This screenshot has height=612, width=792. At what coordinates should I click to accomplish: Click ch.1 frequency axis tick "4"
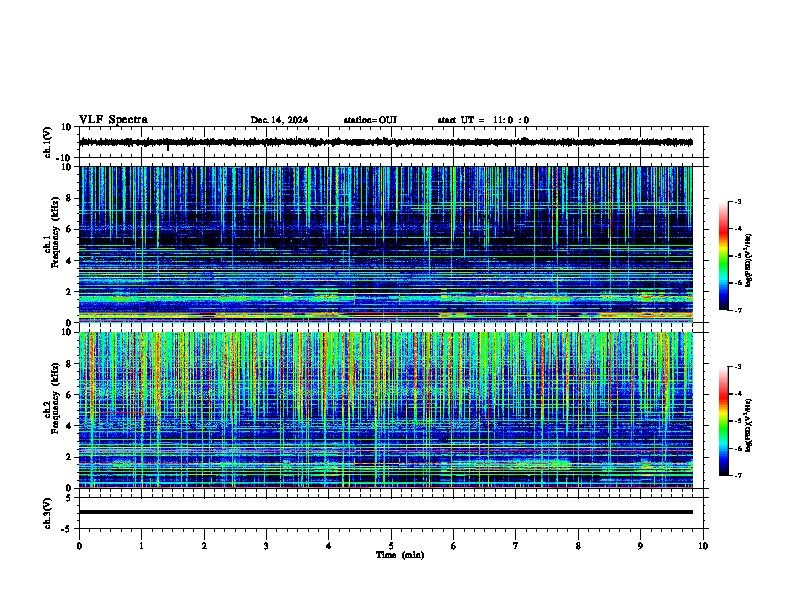pyautogui.click(x=69, y=261)
